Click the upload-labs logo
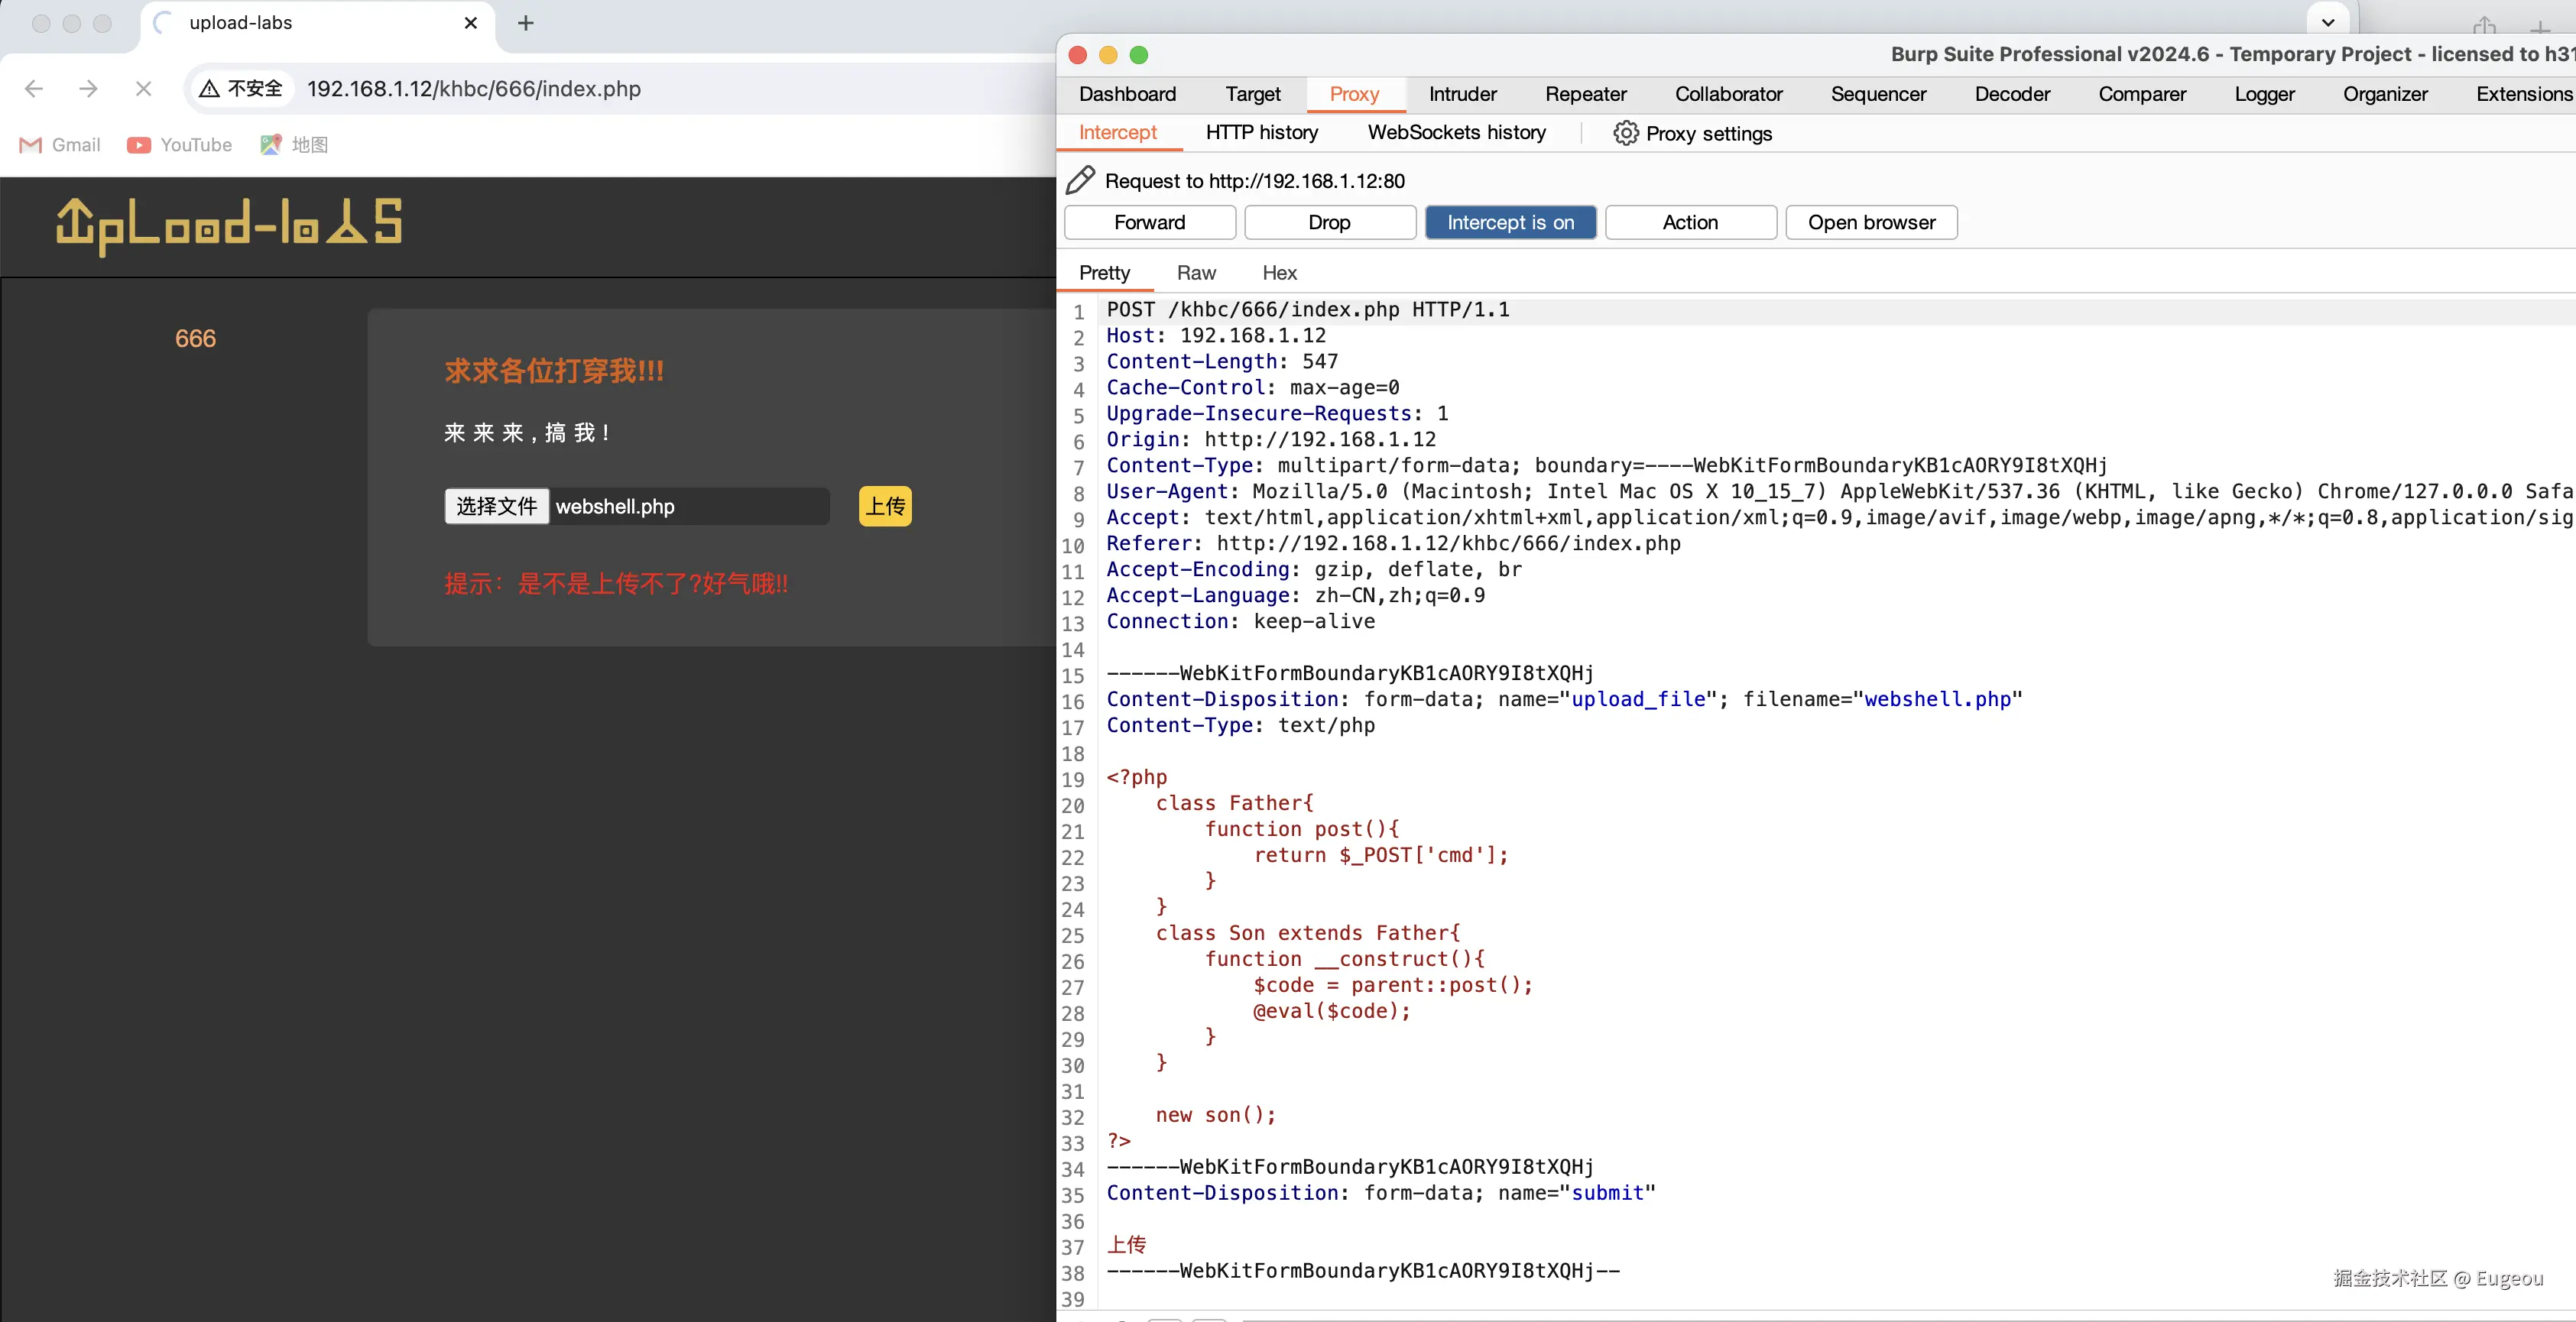Screen dimensions: 2576x1322 coord(229,224)
